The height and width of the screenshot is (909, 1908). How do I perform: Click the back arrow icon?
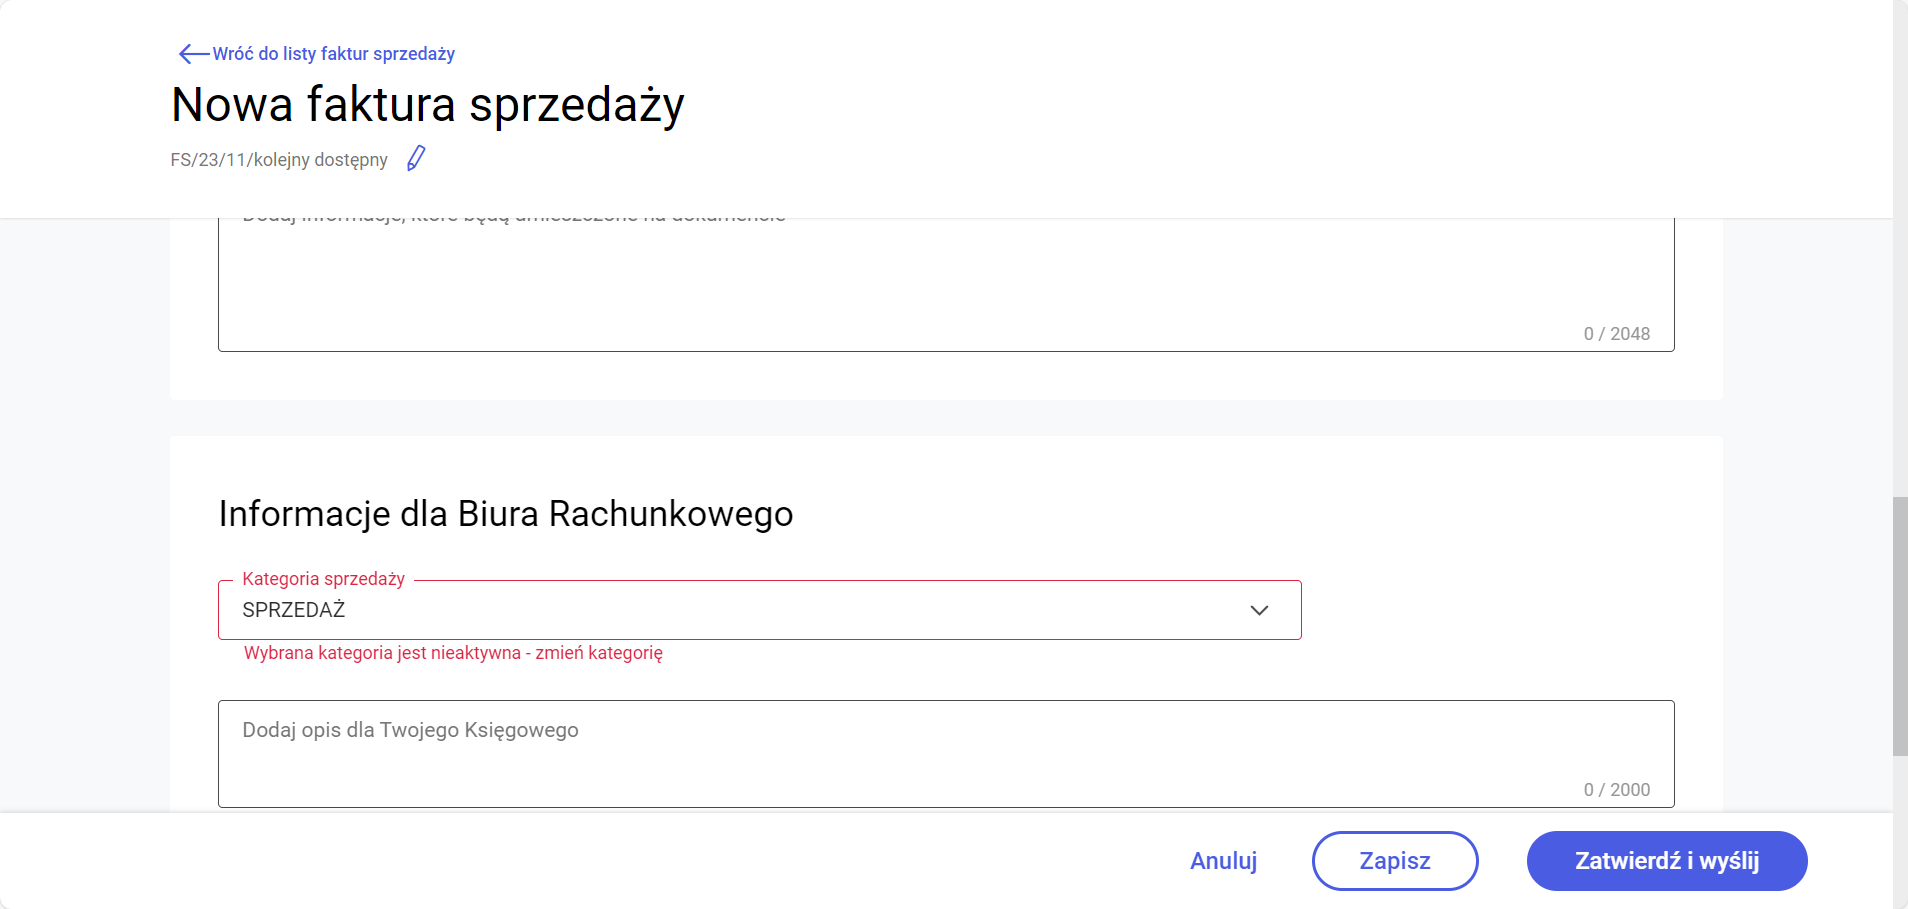point(193,54)
